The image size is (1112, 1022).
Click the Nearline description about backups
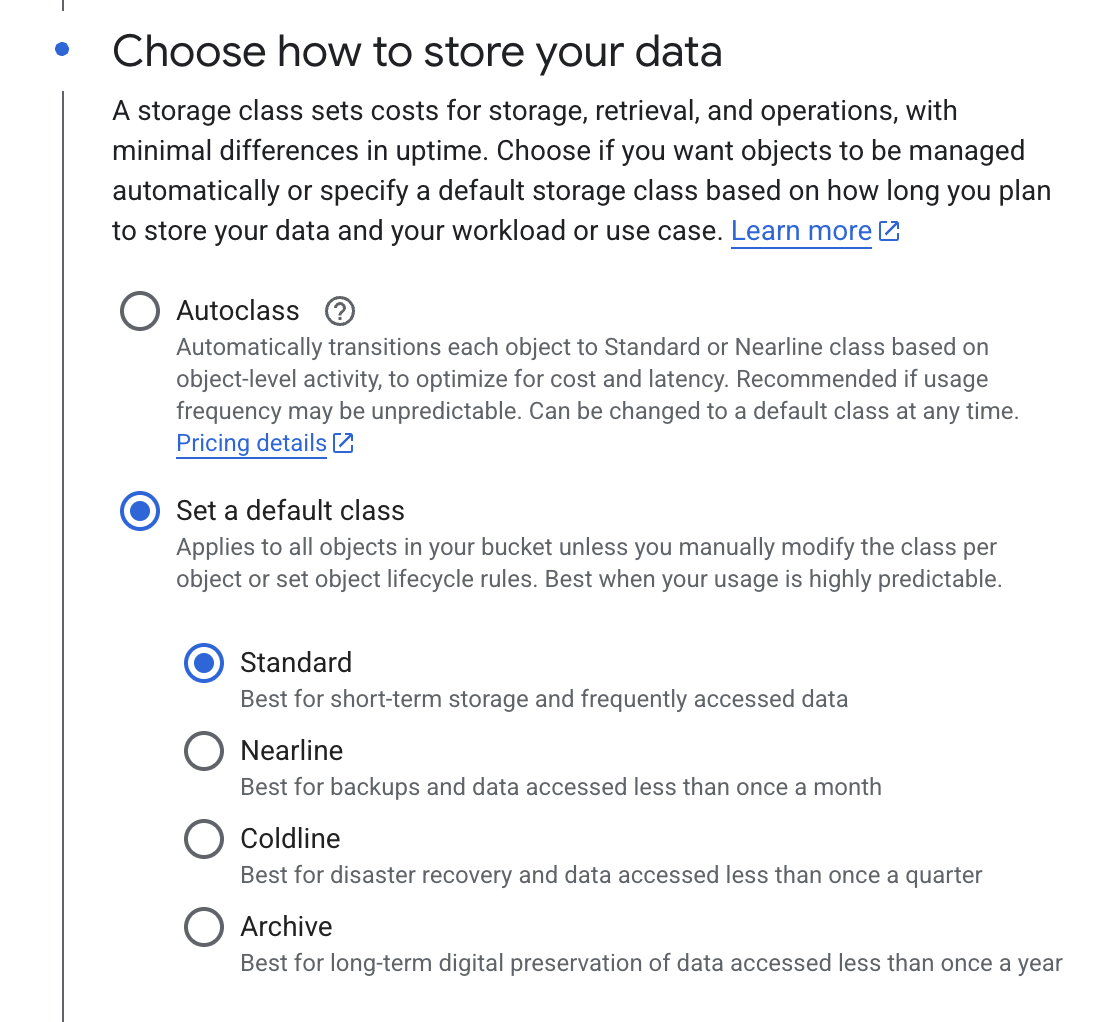[x=561, y=787]
